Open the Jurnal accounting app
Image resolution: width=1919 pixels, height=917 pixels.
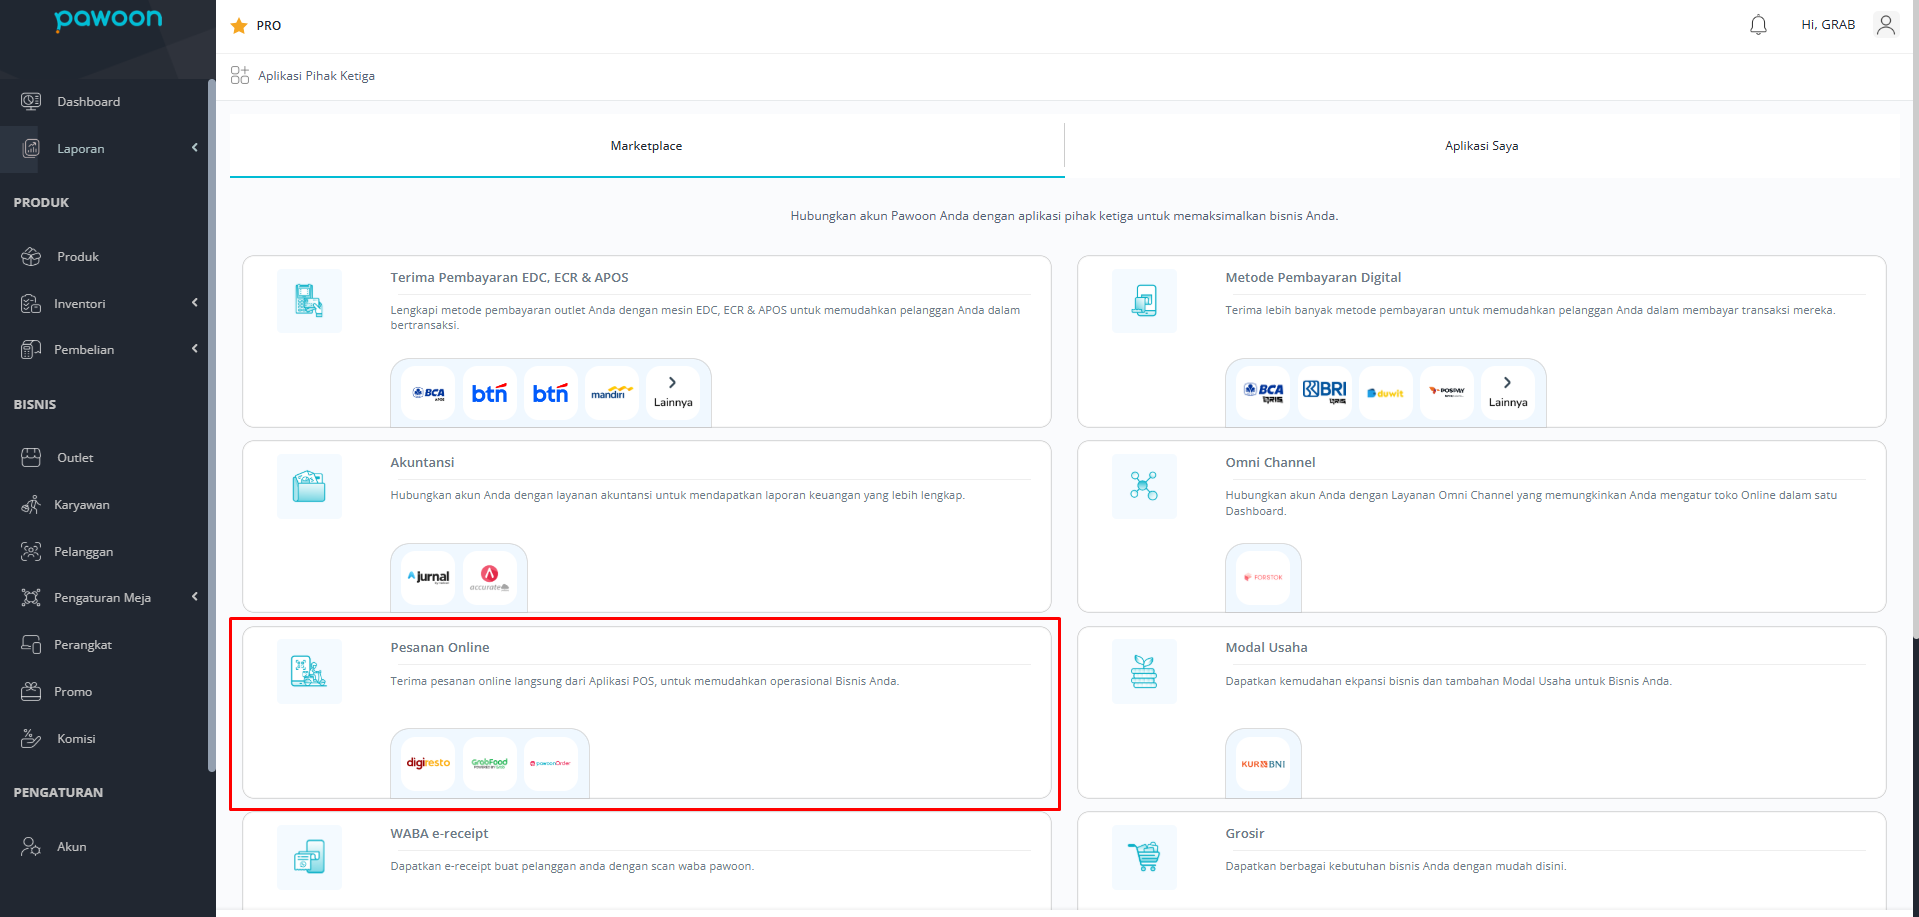pyautogui.click(x=429, y=578)
